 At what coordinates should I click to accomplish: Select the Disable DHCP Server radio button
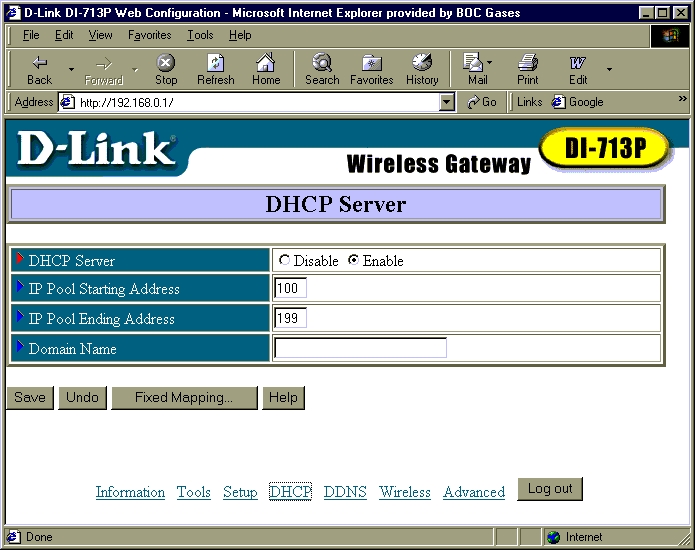(x=285, y=261)
